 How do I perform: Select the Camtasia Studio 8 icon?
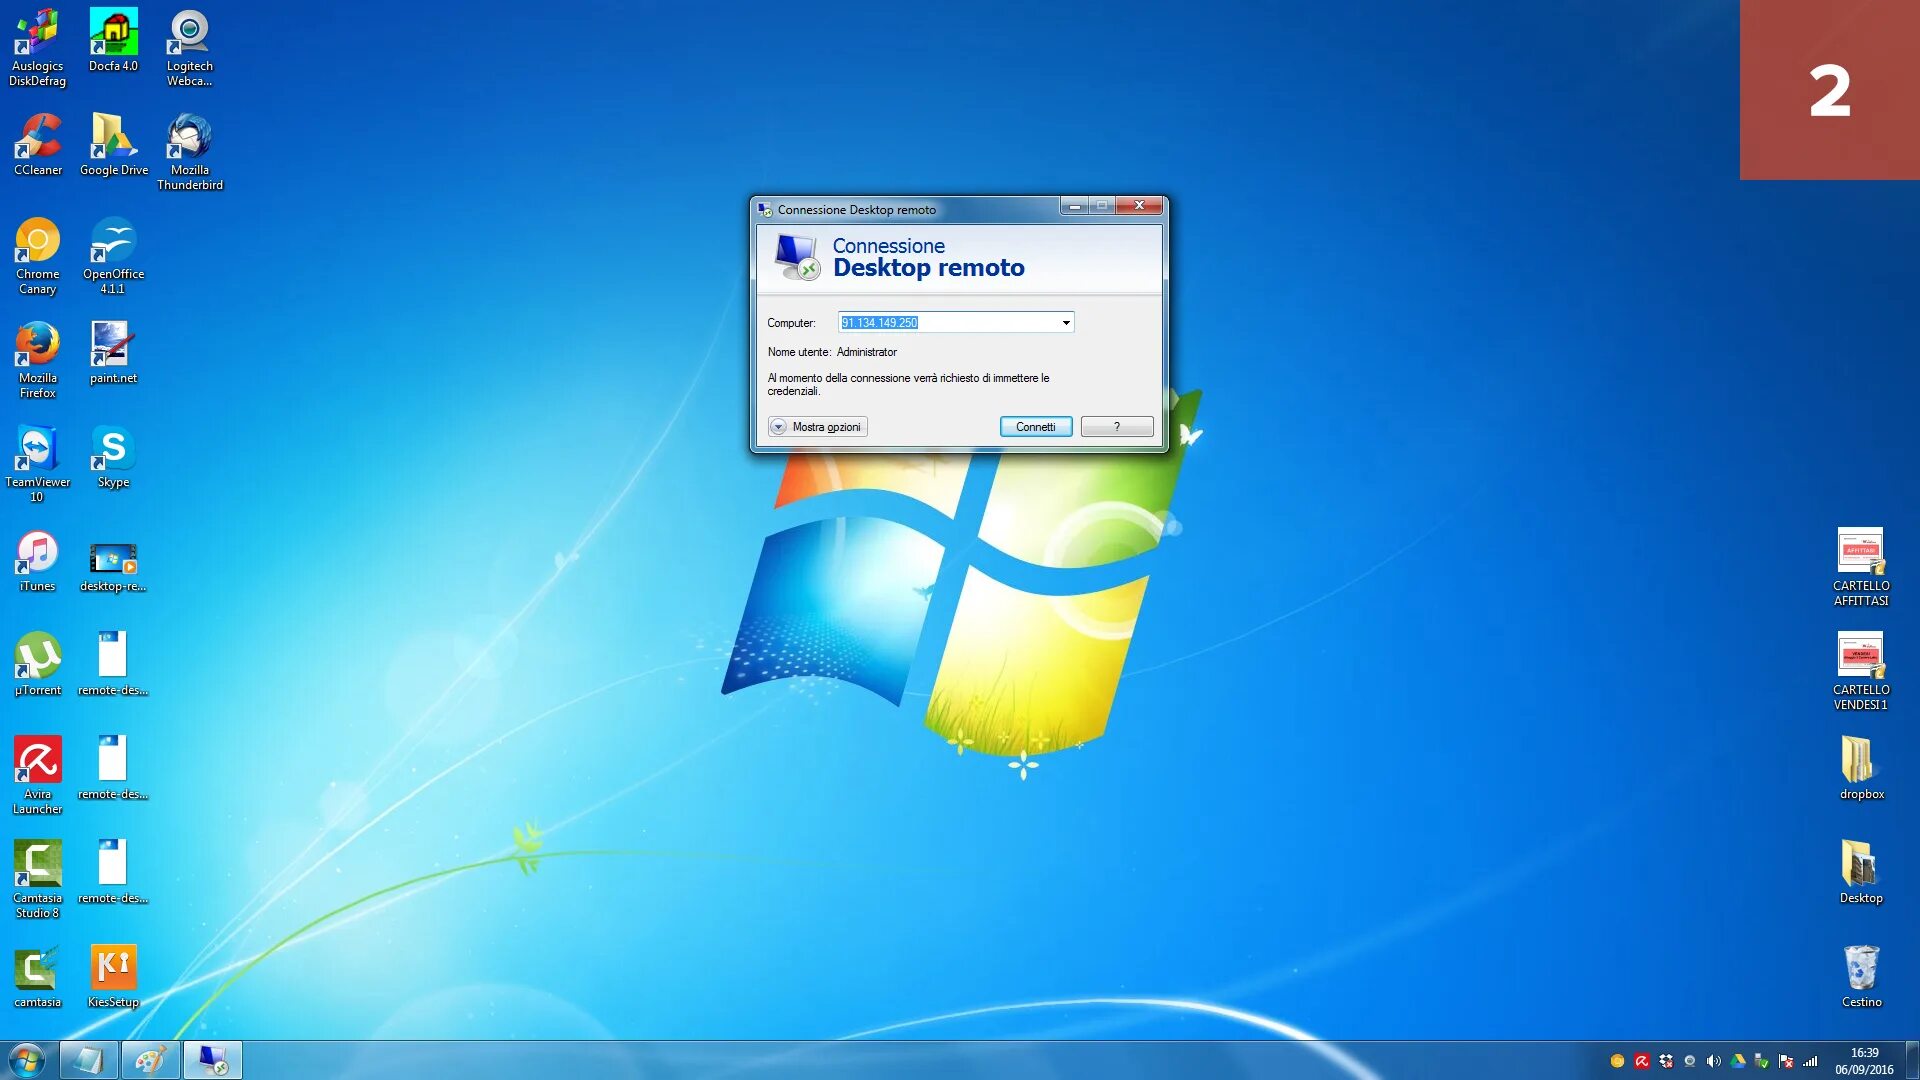click(38, 877)
